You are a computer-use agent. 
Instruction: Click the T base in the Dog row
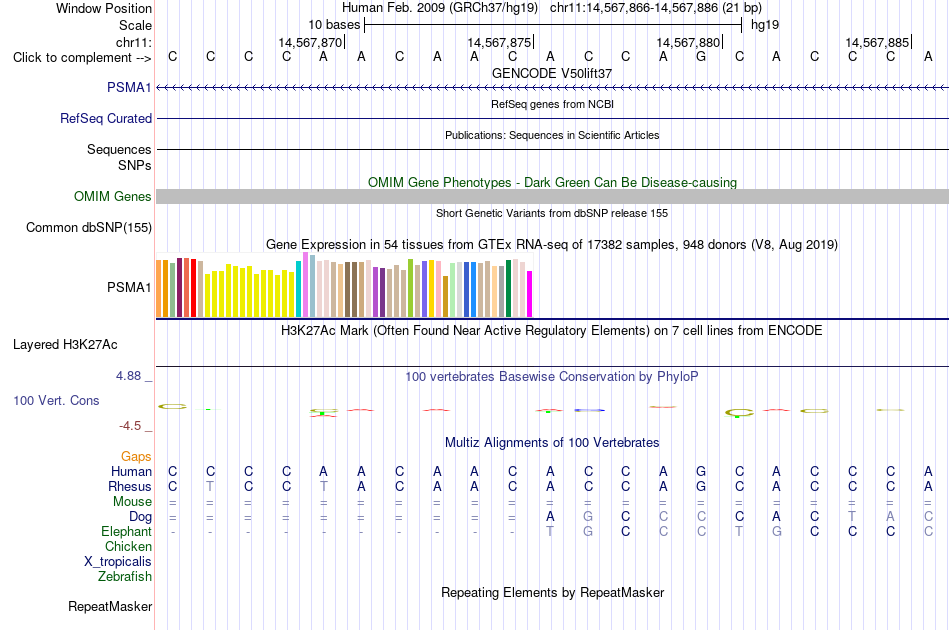[852, 517]
